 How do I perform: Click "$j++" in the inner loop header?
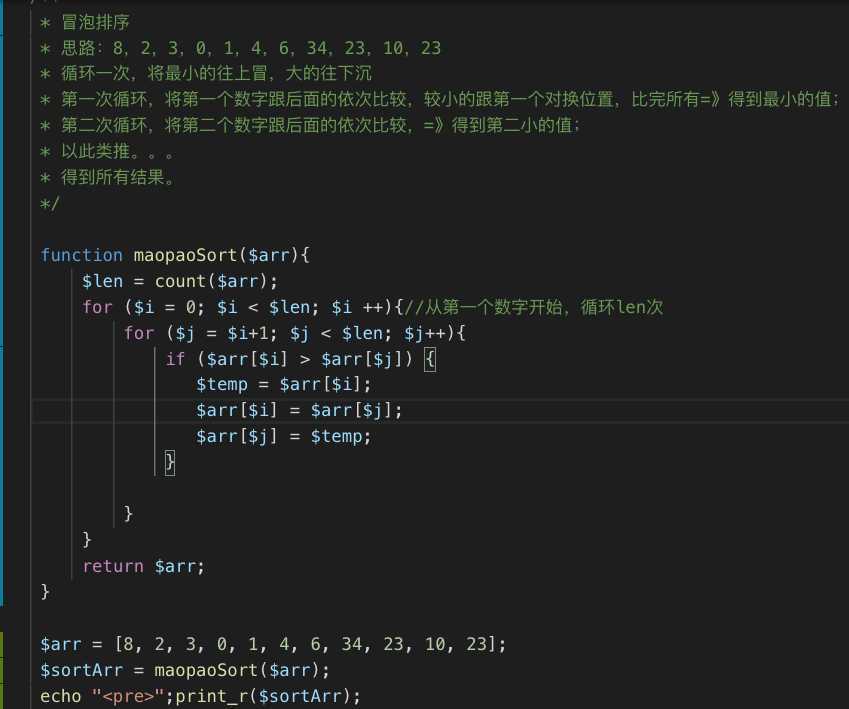tap(426, 333)
